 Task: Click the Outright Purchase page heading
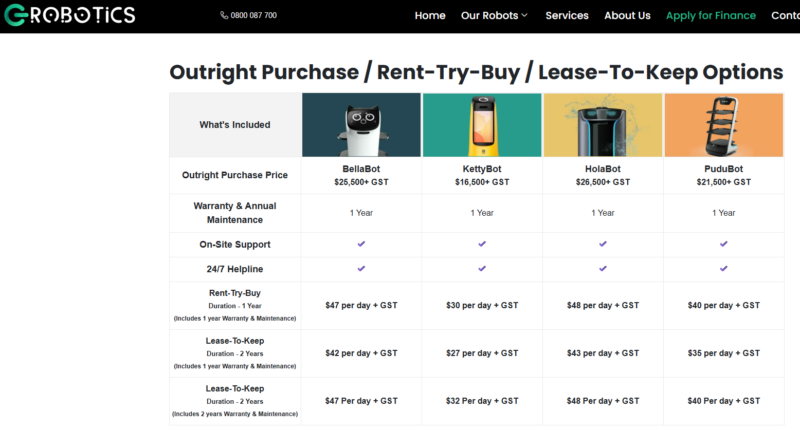(476, 72)
